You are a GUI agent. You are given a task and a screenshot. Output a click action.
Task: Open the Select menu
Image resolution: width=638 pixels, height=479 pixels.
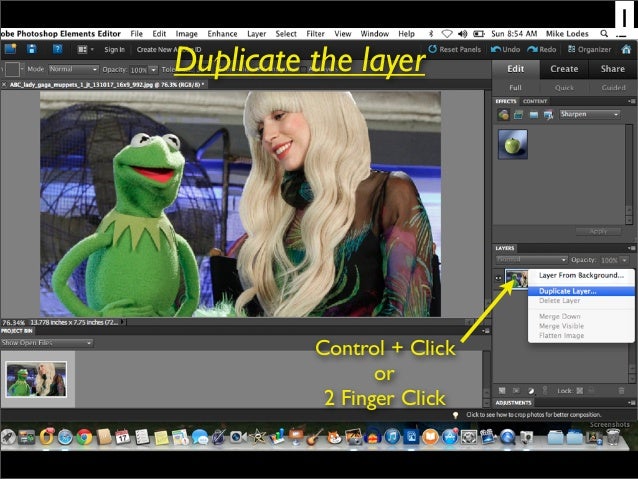coord(286,34)
